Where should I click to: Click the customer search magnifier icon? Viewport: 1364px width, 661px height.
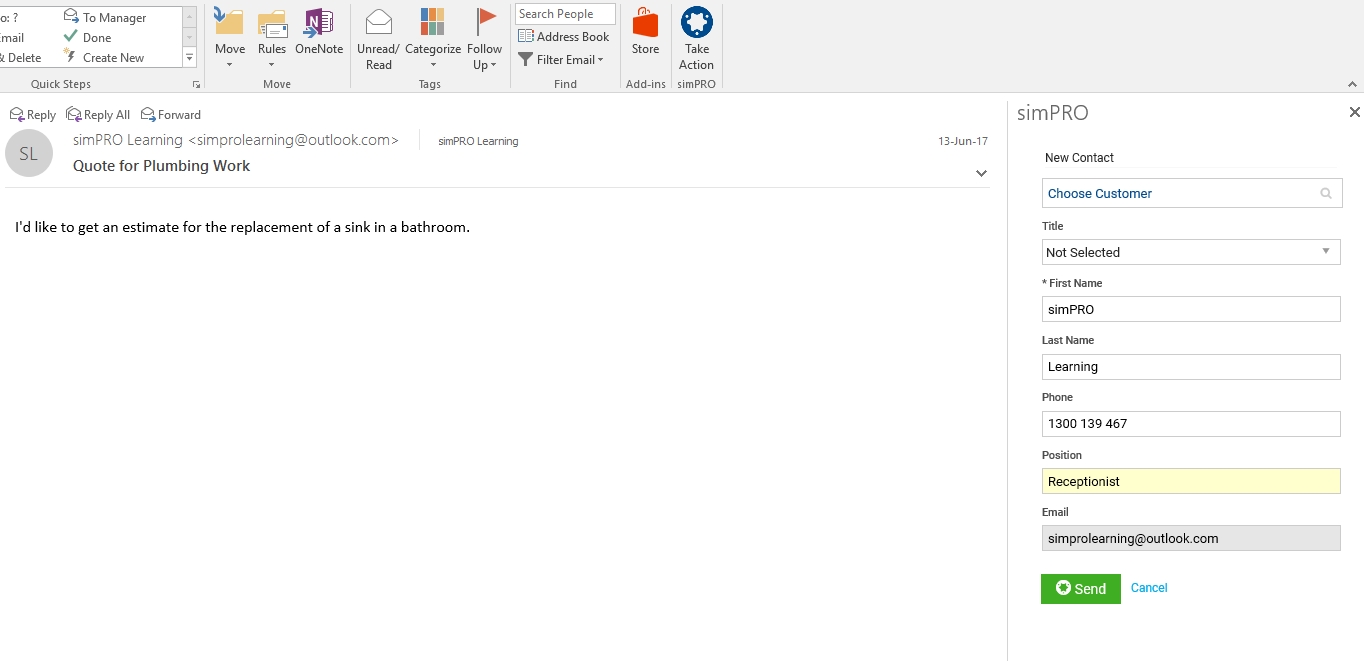1326,194
